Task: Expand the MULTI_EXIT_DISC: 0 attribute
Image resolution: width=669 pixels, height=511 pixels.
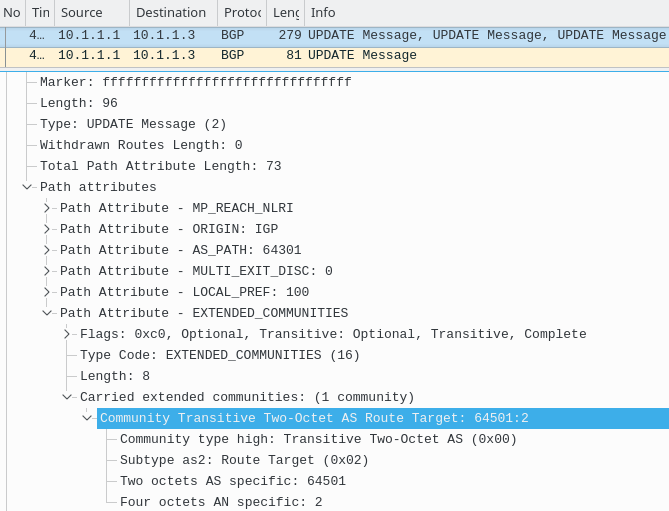Action: coord(47,271)
